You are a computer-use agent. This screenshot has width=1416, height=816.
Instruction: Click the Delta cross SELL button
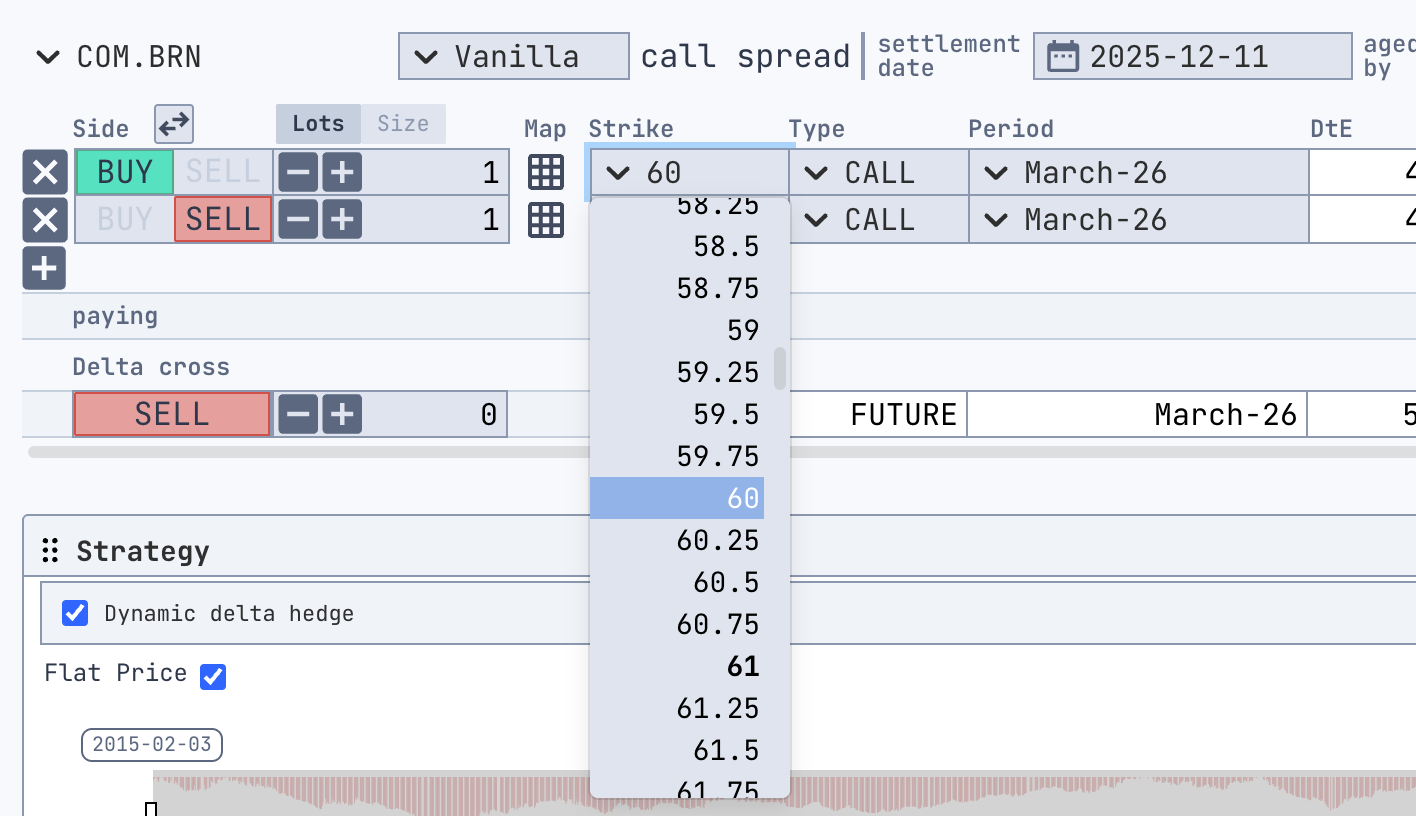point(172,414)
